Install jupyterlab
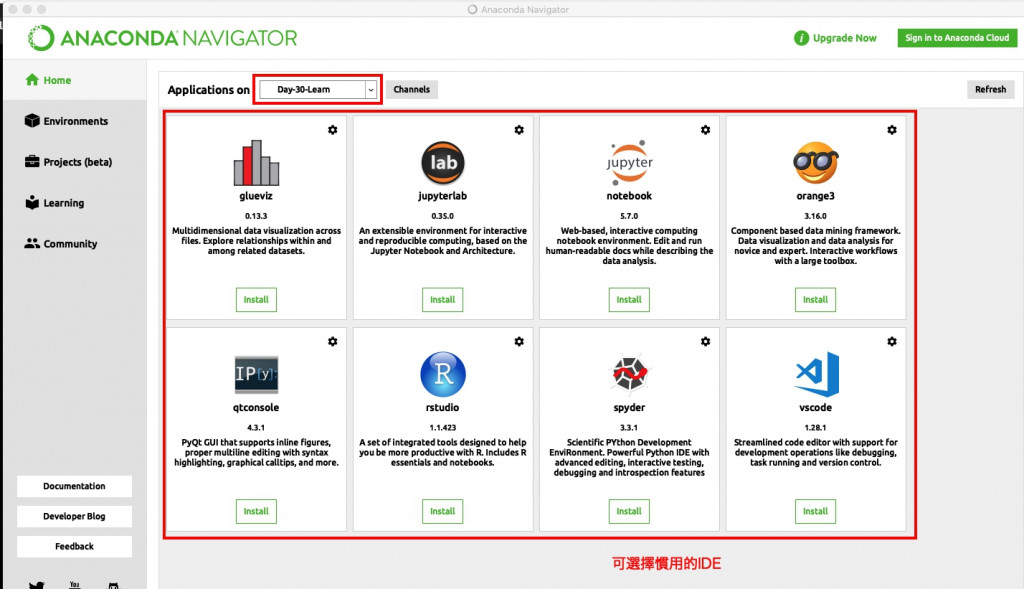Viewport: 1024px width, 589px height. click(443, 300)
